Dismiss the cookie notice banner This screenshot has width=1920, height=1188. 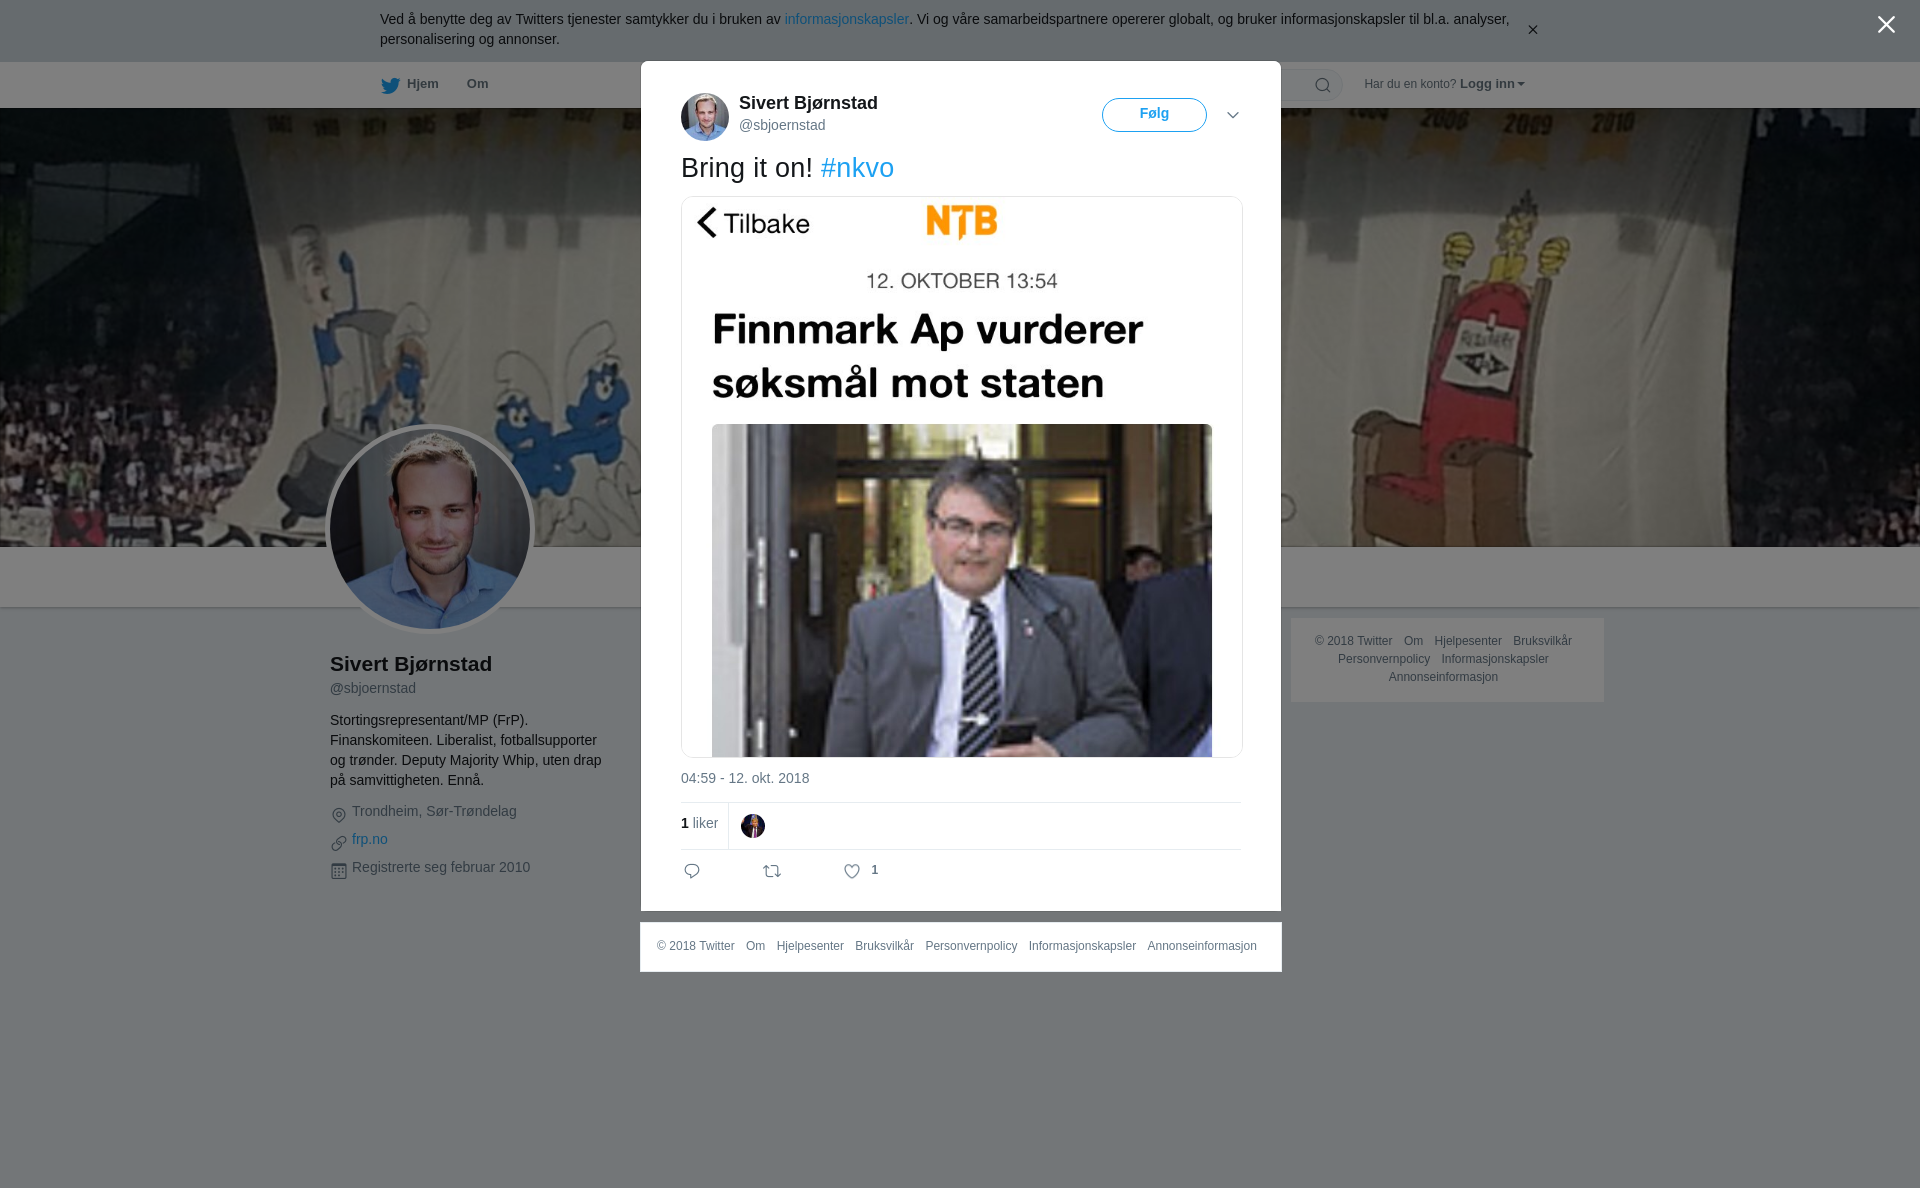(1532, 30)
